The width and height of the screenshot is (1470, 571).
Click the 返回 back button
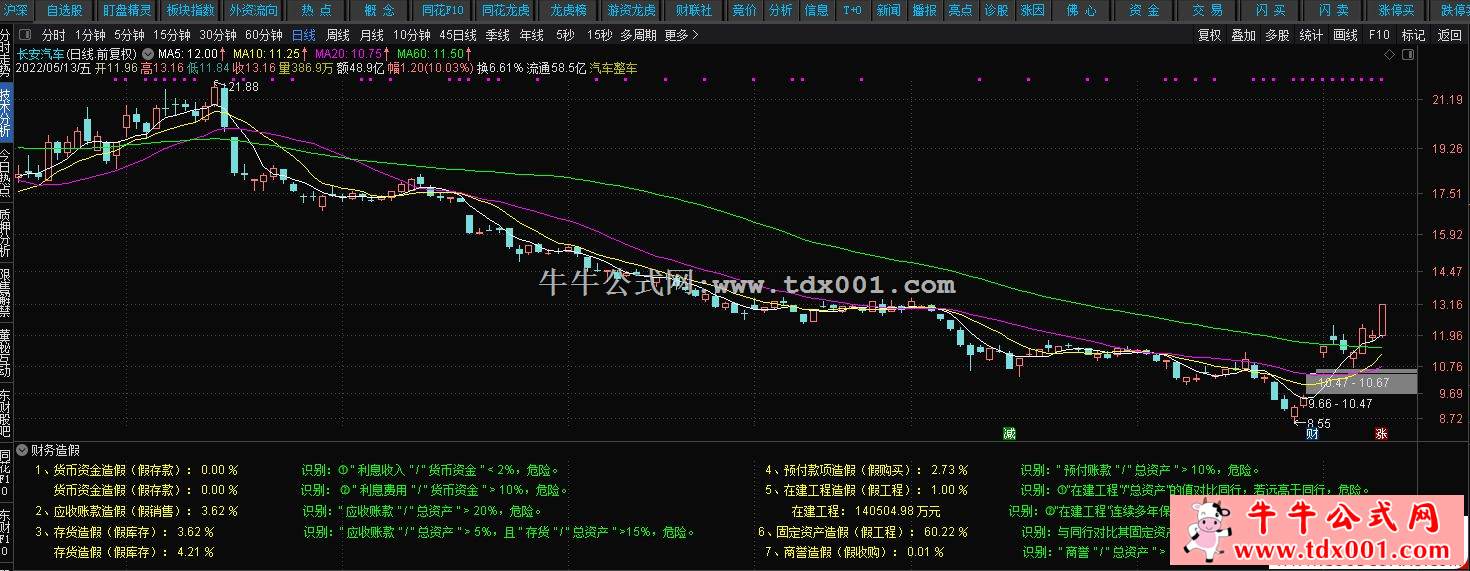(x=1449, y=36)
